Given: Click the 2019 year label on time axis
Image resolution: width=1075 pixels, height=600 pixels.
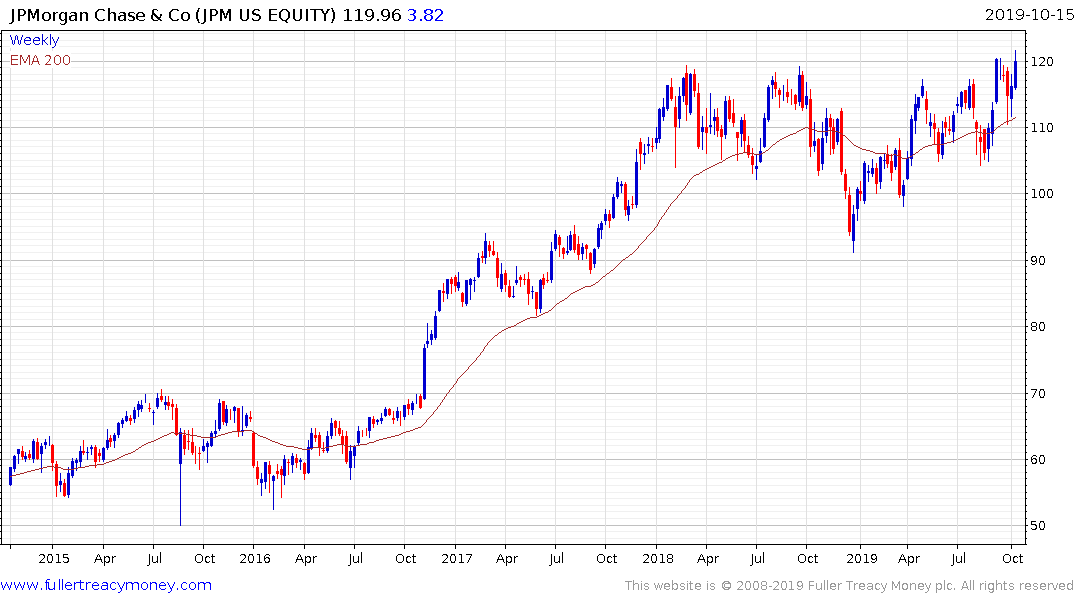Looking at the screenshot, I should (x=862, y=558).
